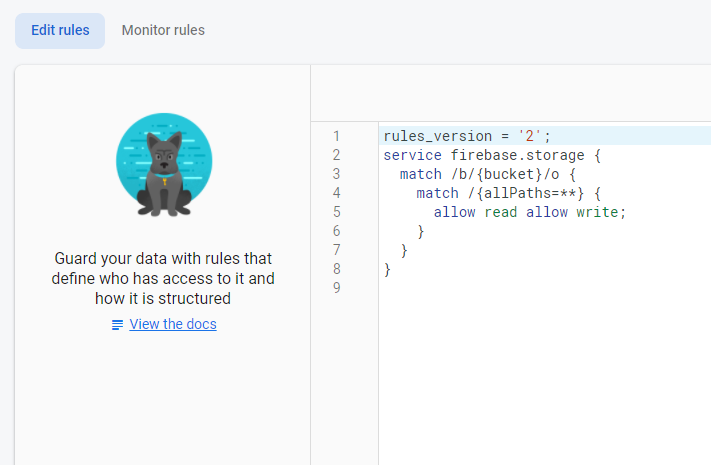711x465 pixels.
Task: Click the line 'service firebase.storage {'
Action: pos(492,155)
